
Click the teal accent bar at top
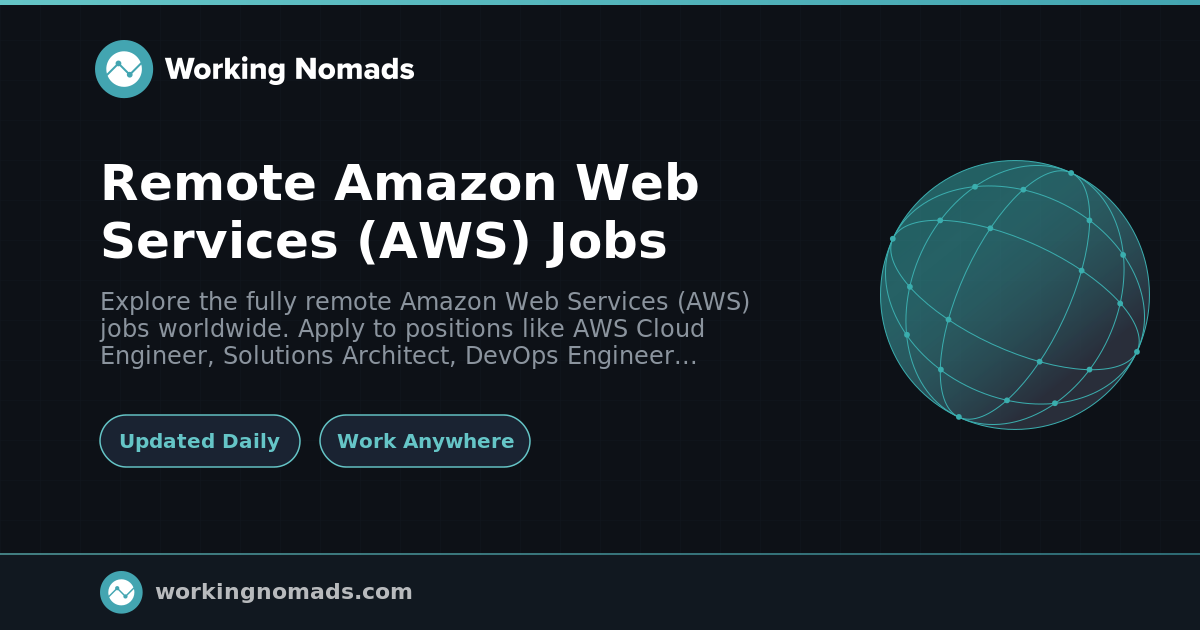600,2
